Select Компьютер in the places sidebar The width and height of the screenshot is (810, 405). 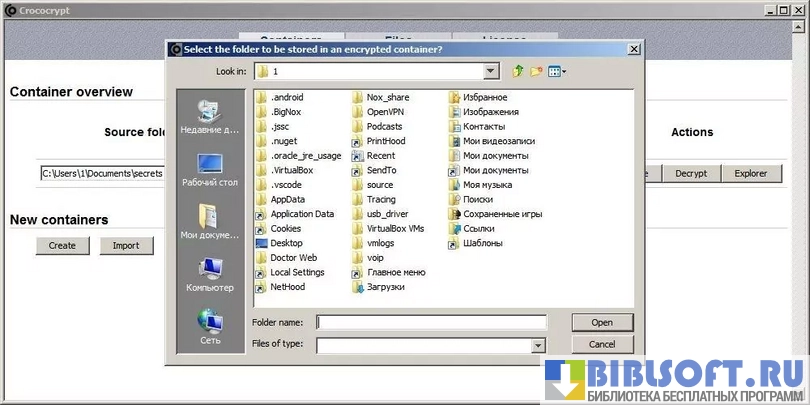click(x=210, y=273)
